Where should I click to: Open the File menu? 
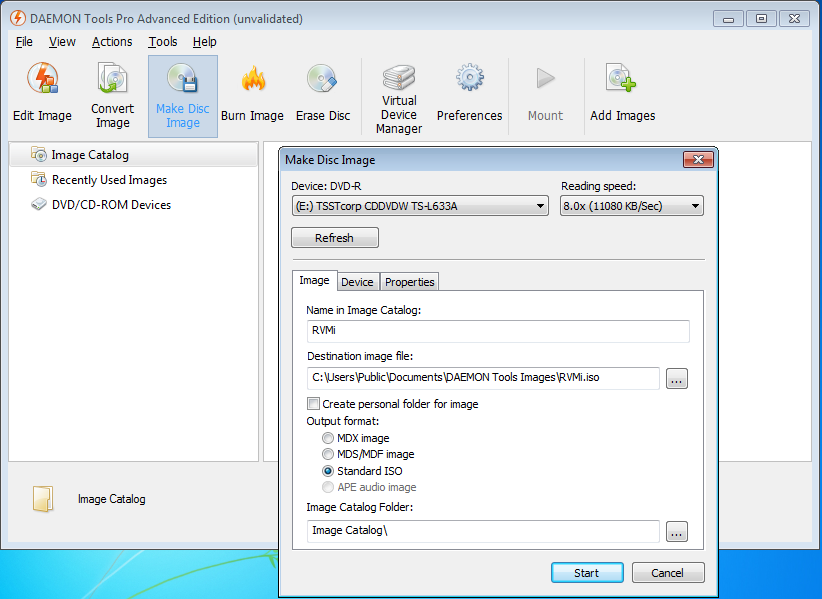(24, 42)
